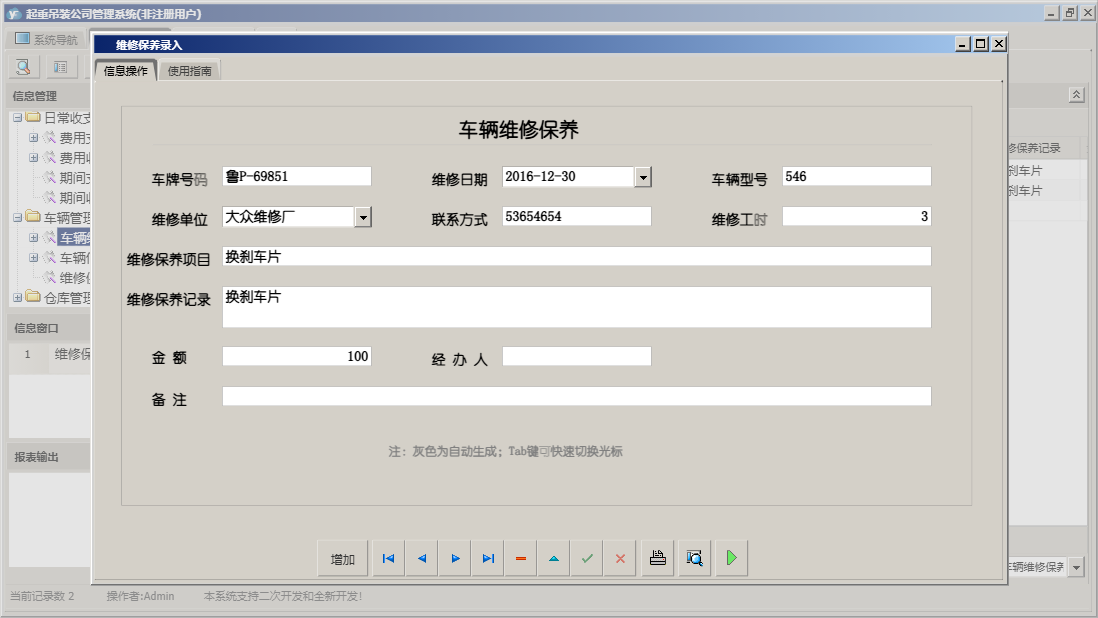Switch to the 使用指南 tab
Viewport: 1098px width, 618px height.
[189, 71]
